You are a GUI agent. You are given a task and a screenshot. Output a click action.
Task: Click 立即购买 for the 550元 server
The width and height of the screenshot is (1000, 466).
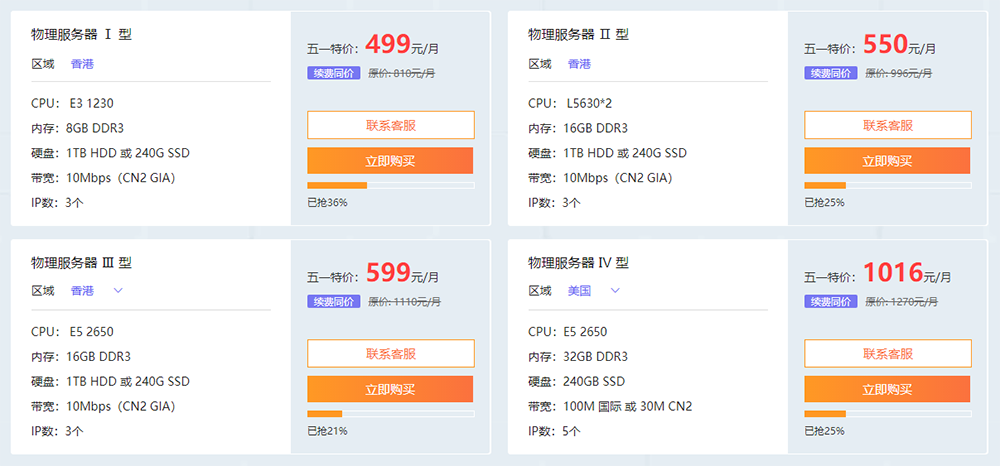tap(887, 161)
